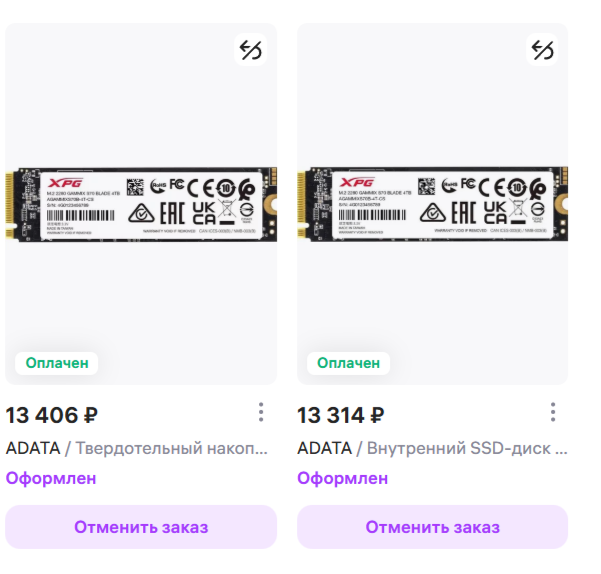Click Оформлен status under 13 406 ₽ item
The height and width of the screenshot is (574, 601).
coord(51,478)
